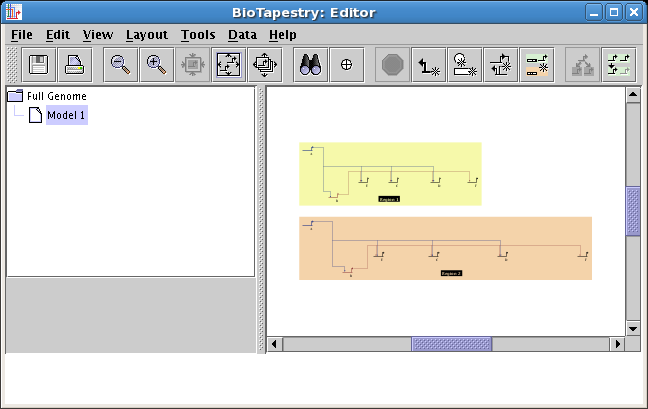648x409 pixels.
Task: Open the Tools menu
Action: [198, 34]
